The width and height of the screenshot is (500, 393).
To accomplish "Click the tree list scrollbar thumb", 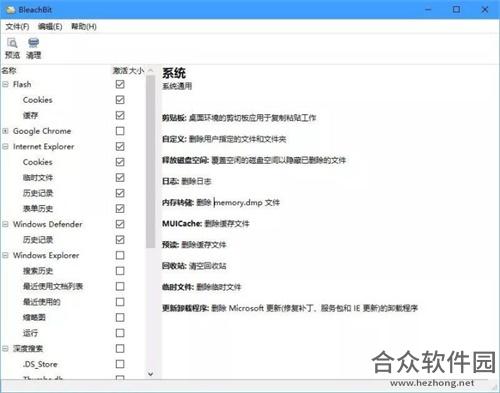I will point(151,162).
